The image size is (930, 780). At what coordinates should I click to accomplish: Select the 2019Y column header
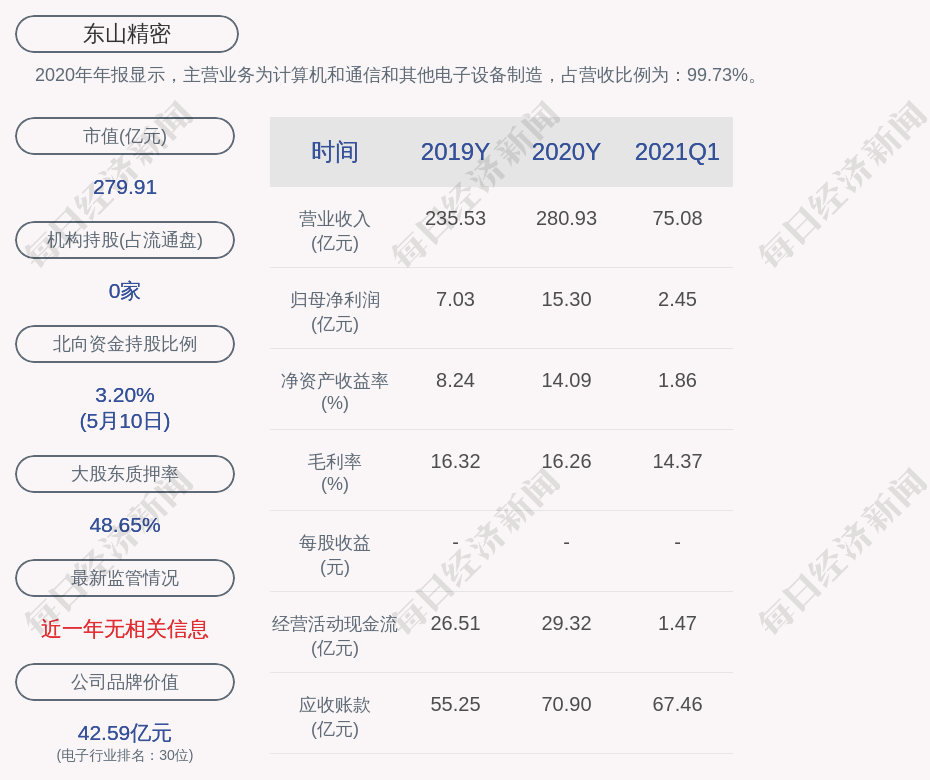[x=455, y=152]
